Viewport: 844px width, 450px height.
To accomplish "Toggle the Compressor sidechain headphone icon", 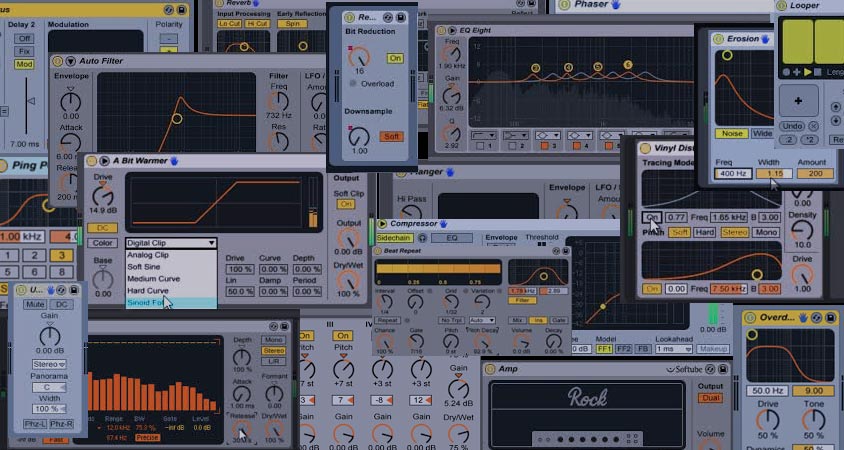I will (422, 237).
